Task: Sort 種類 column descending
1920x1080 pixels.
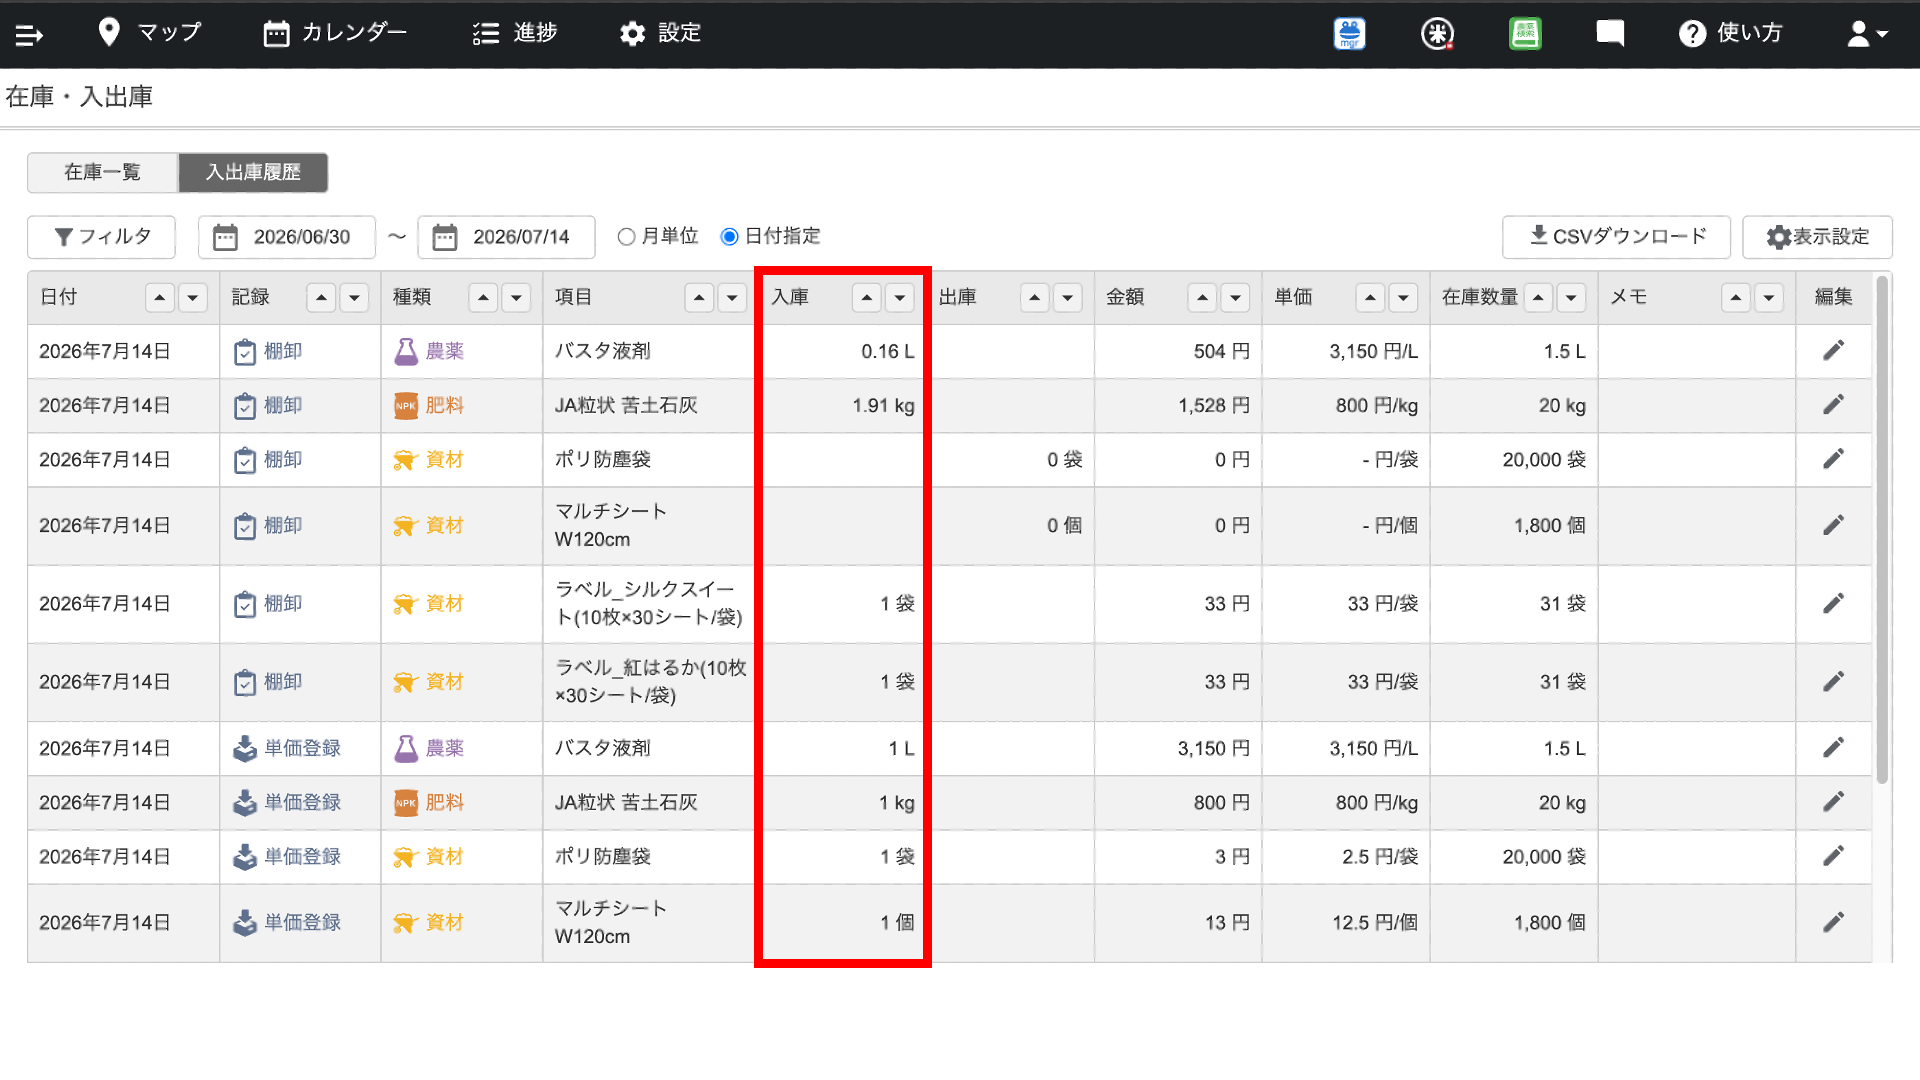Action: [516, 298]
